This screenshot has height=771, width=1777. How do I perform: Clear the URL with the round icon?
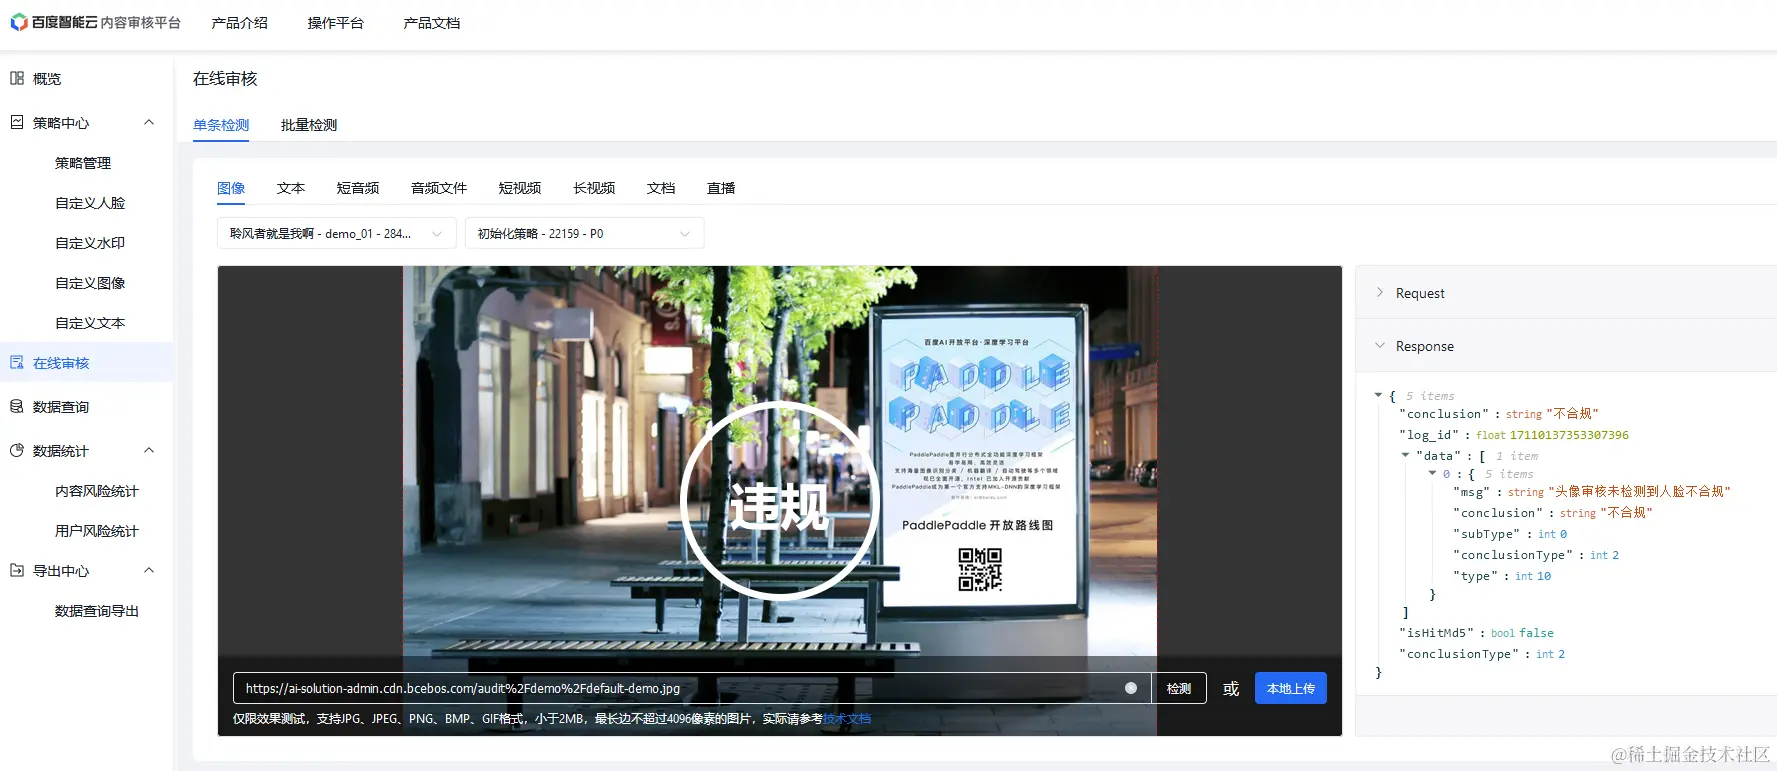coord(1131,688)
